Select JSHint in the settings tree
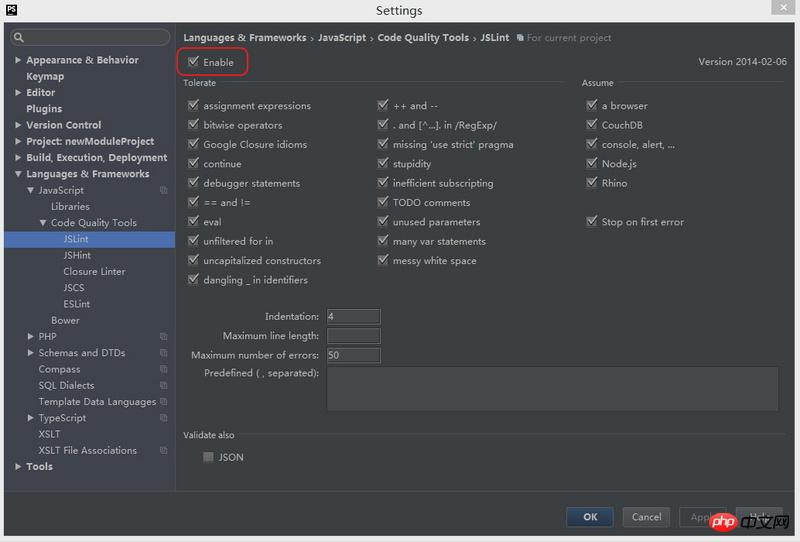 [x=77, y=255]
